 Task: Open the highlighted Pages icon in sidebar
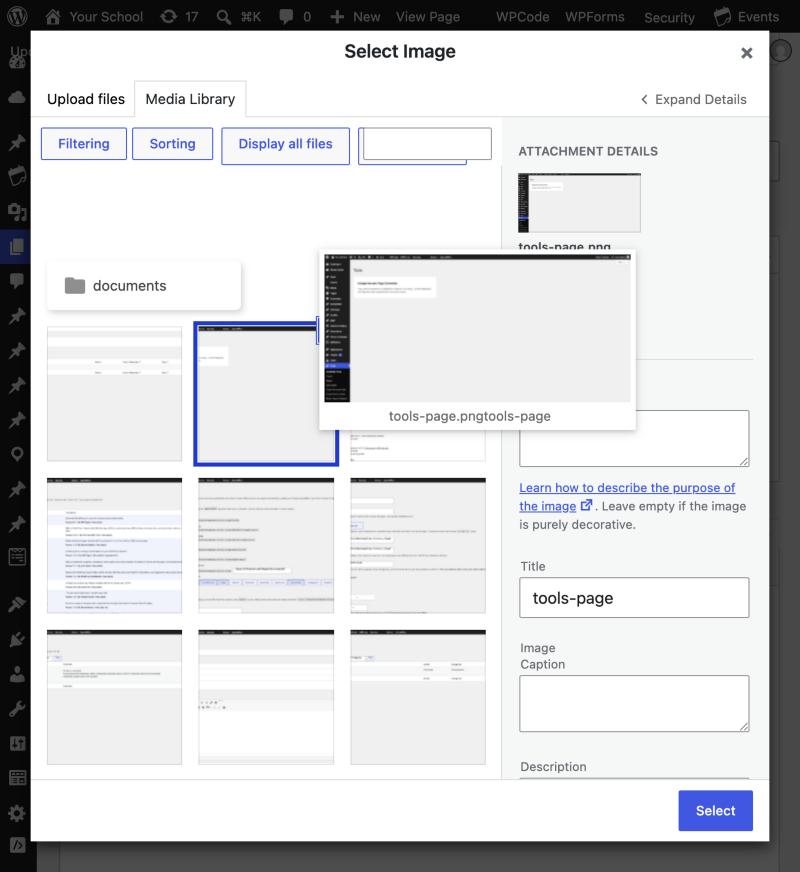point(17,246)
